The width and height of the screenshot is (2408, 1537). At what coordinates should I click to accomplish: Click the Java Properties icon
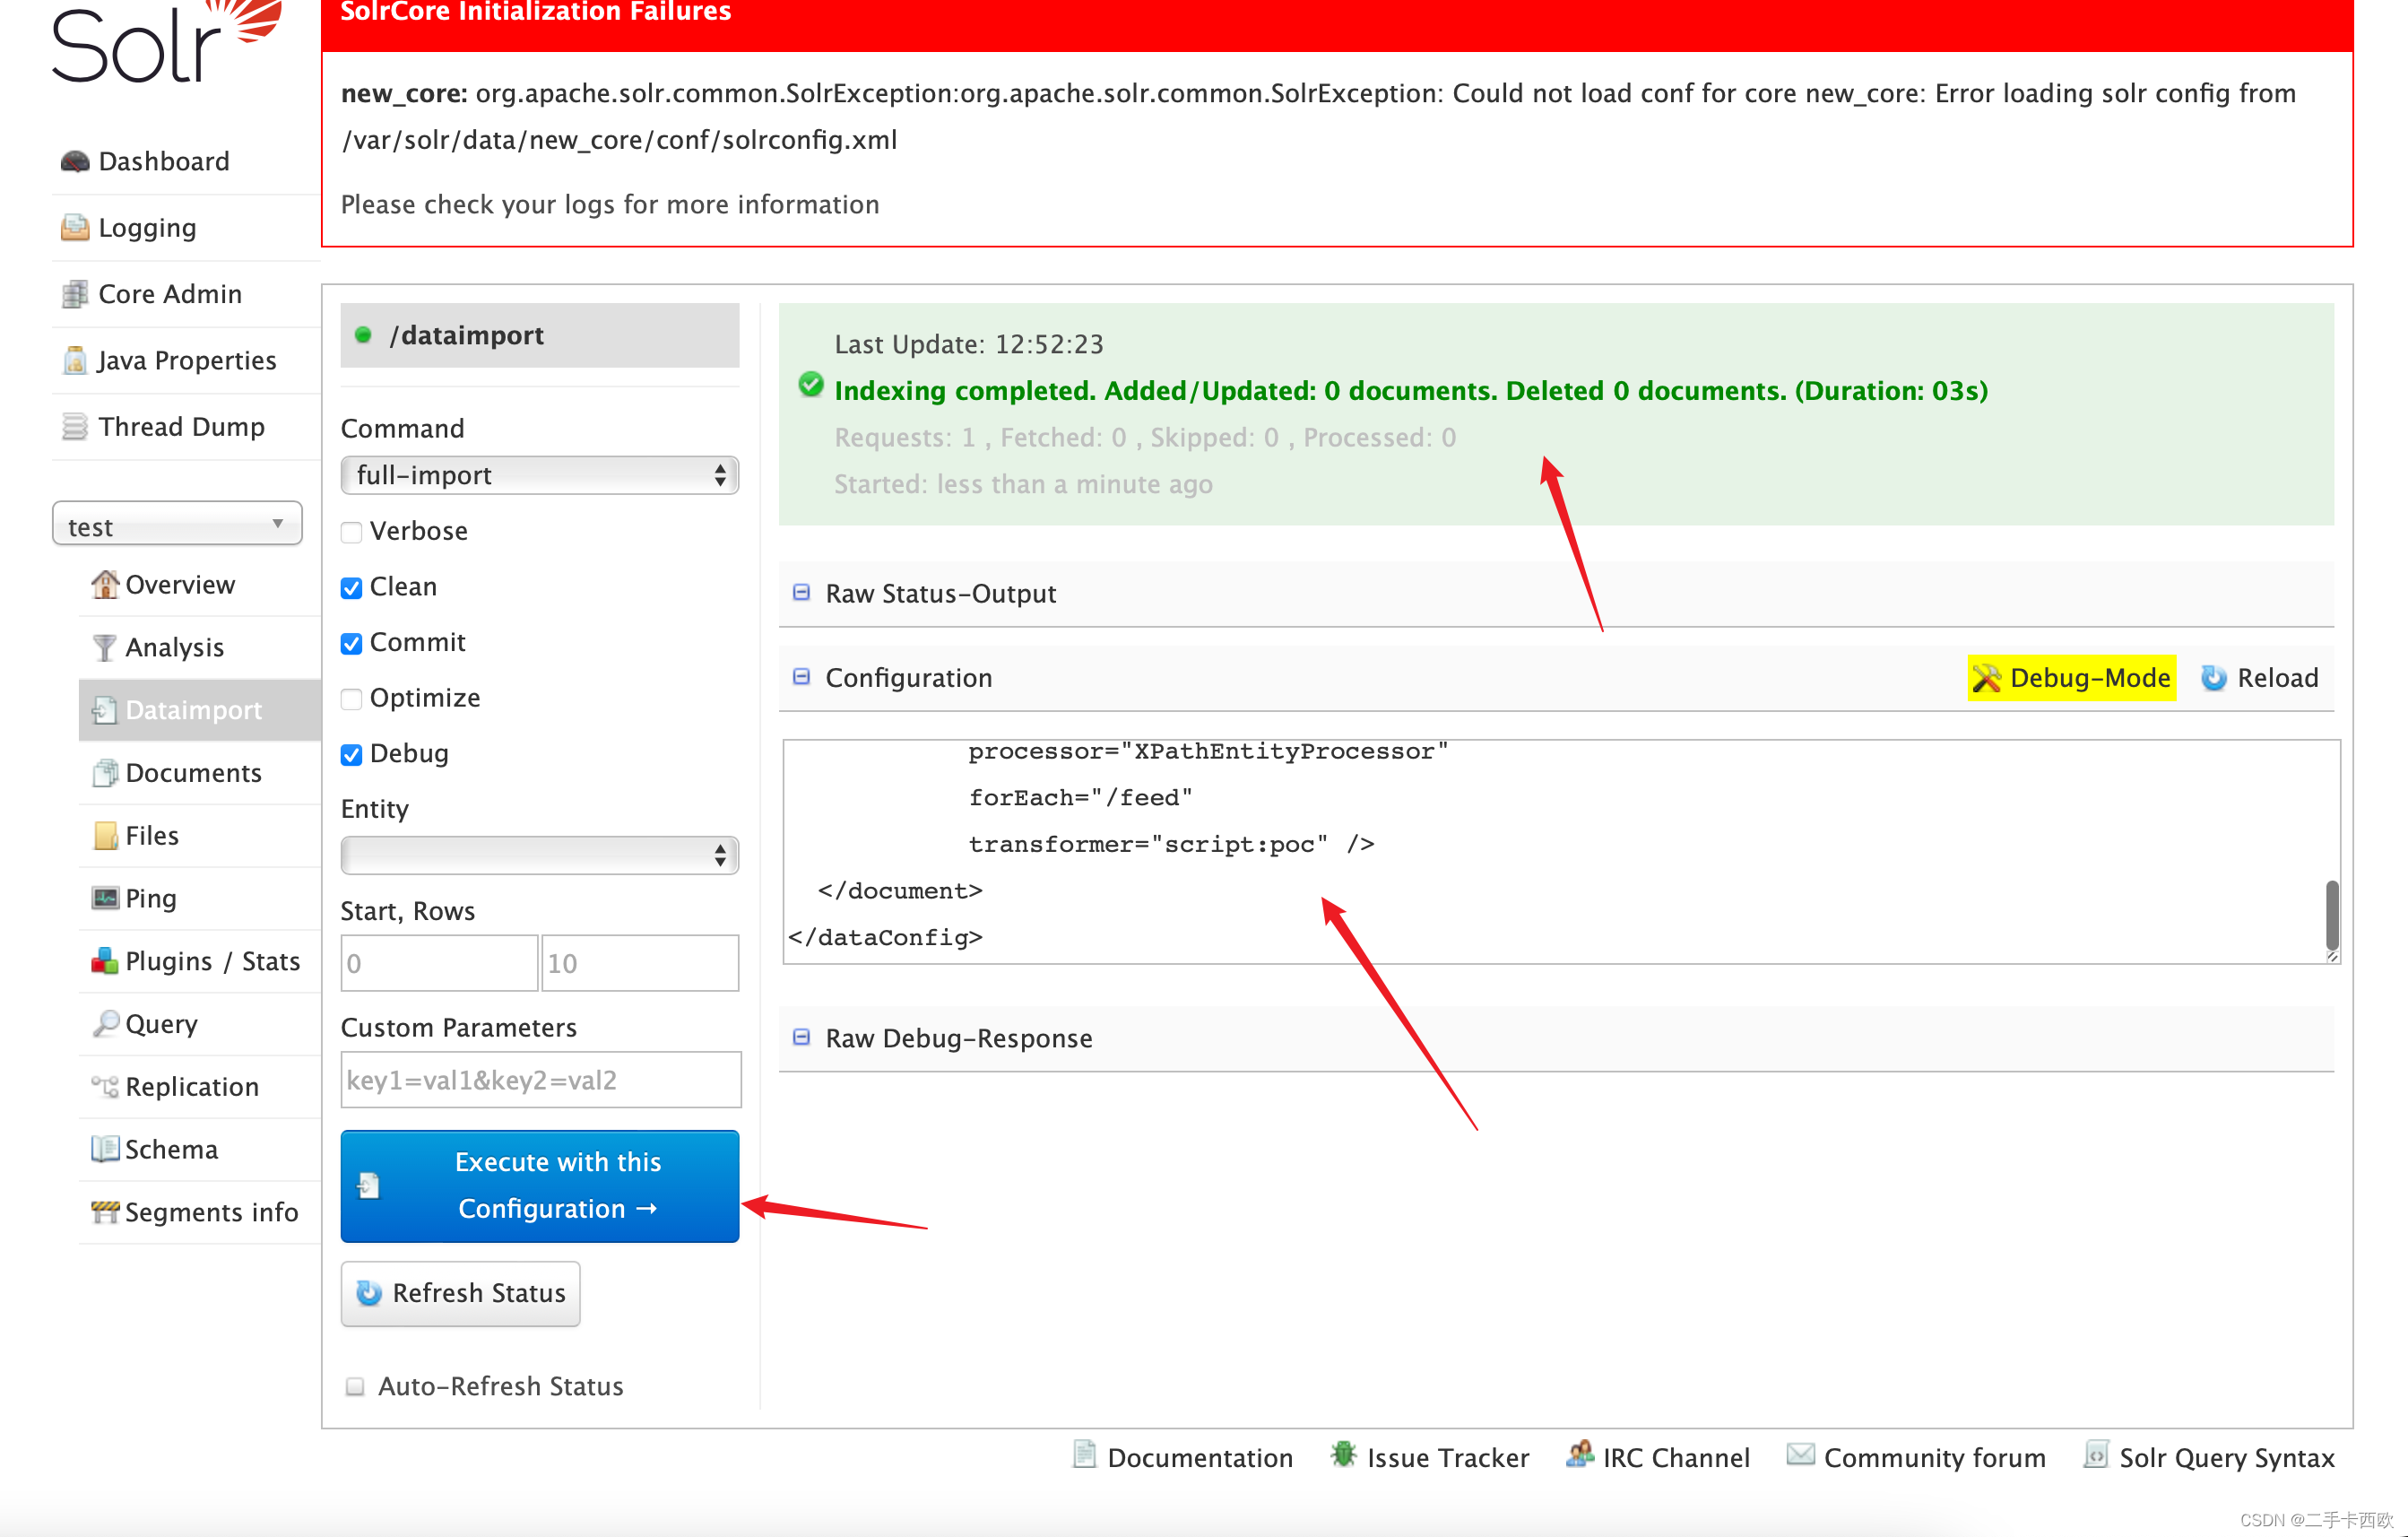(74, 360)
